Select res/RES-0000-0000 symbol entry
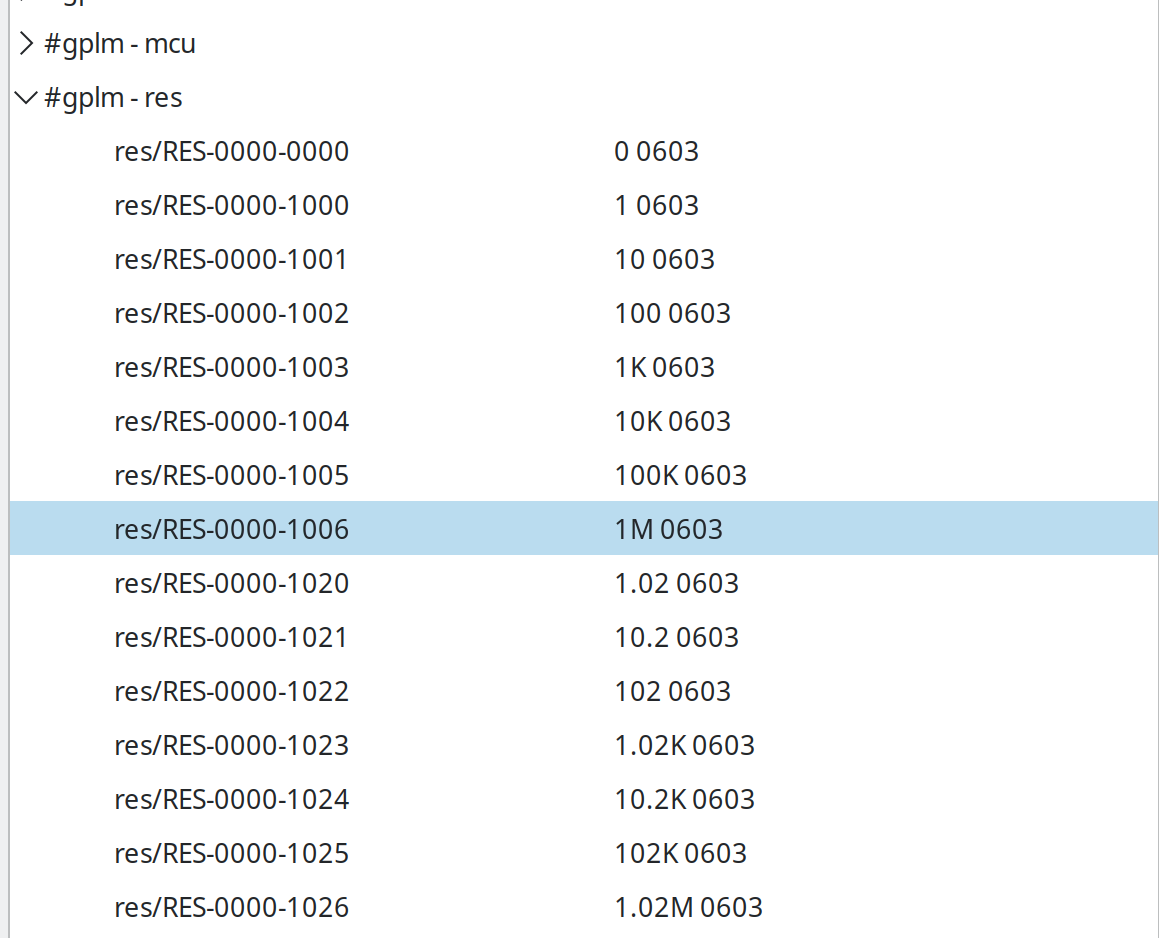Image resolution: width=1159 pixels, height=938 pixels. tap(231, 152)
